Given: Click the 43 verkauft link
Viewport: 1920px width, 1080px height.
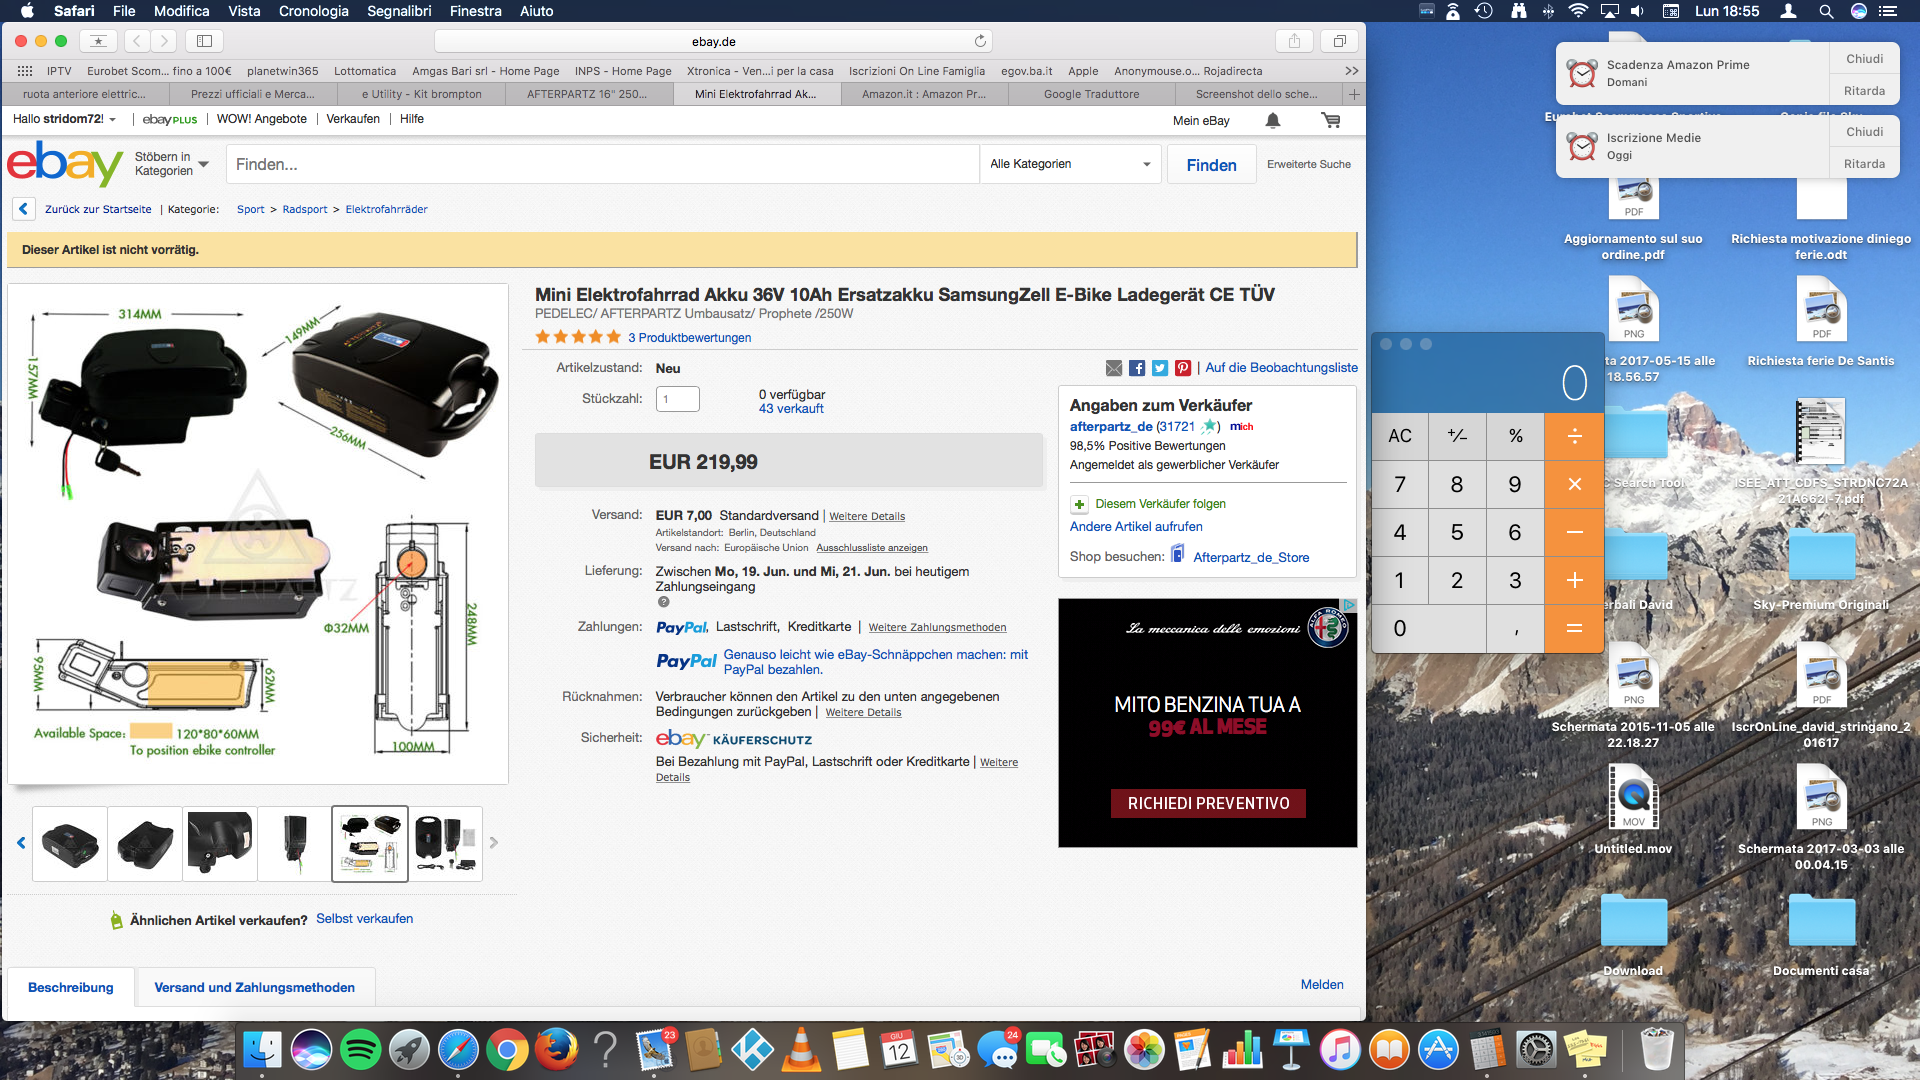Looking at the screenshot, I should tap(791, 408).
